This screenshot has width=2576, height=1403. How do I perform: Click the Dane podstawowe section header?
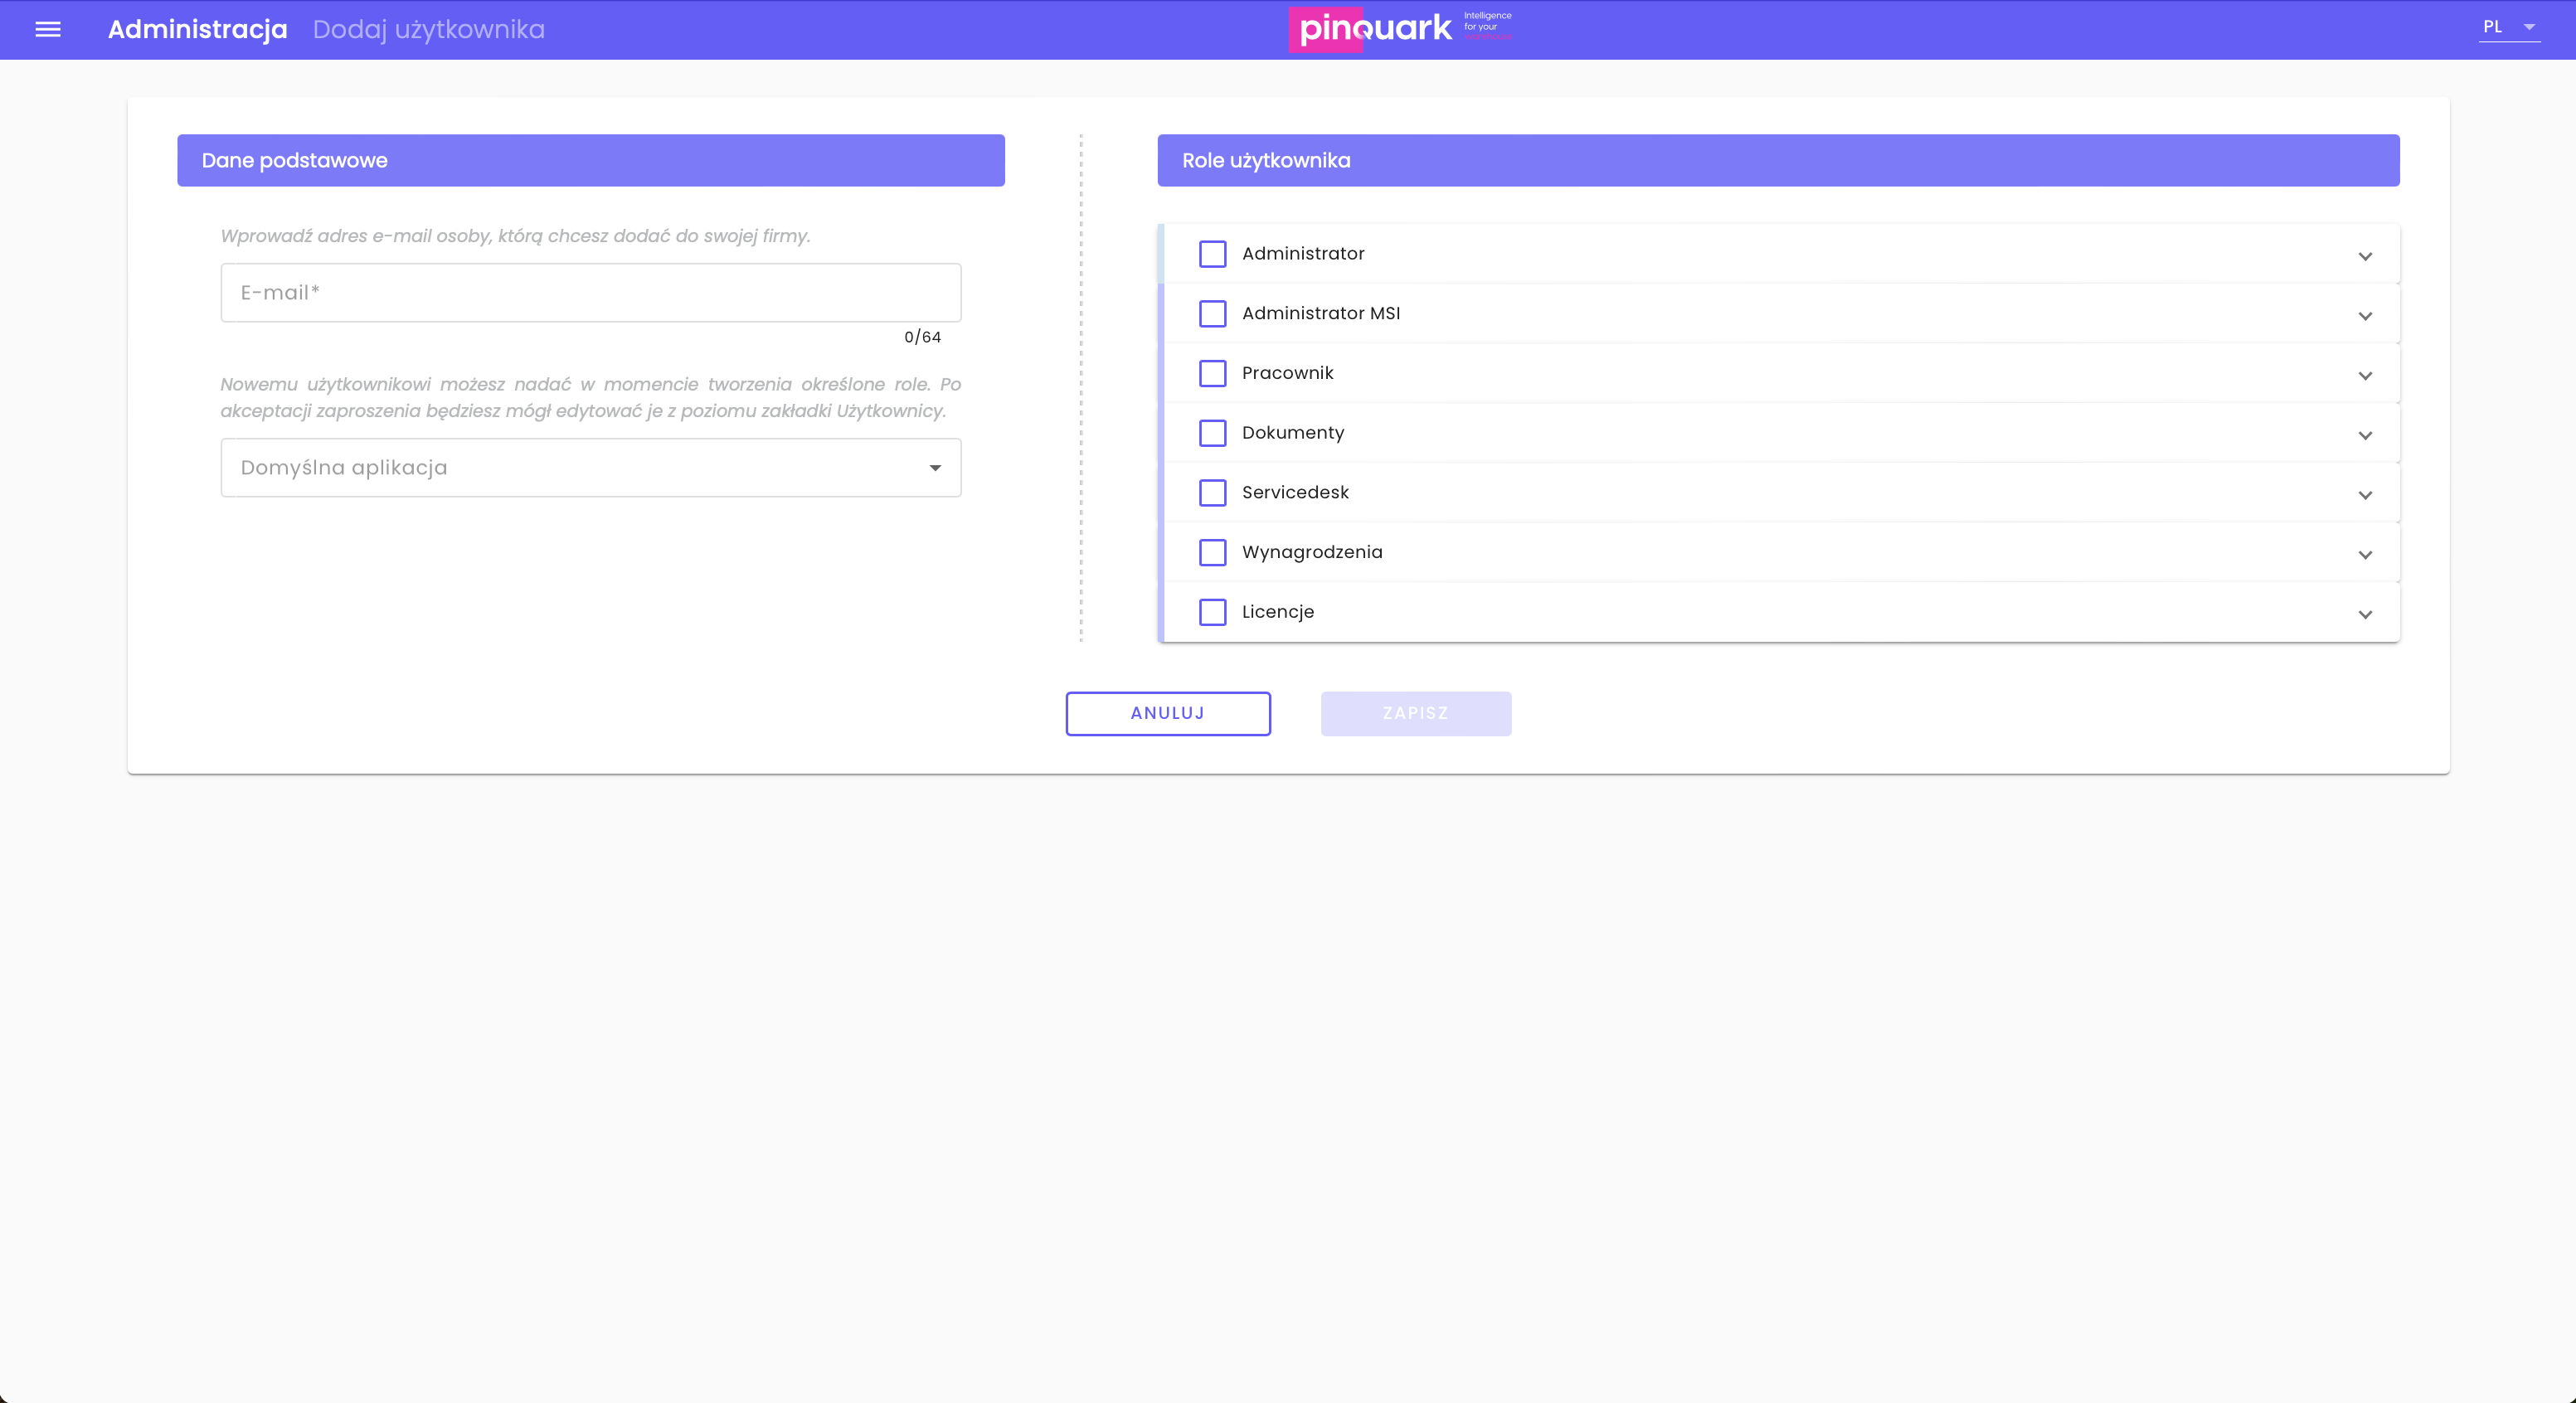coord(591,160)
